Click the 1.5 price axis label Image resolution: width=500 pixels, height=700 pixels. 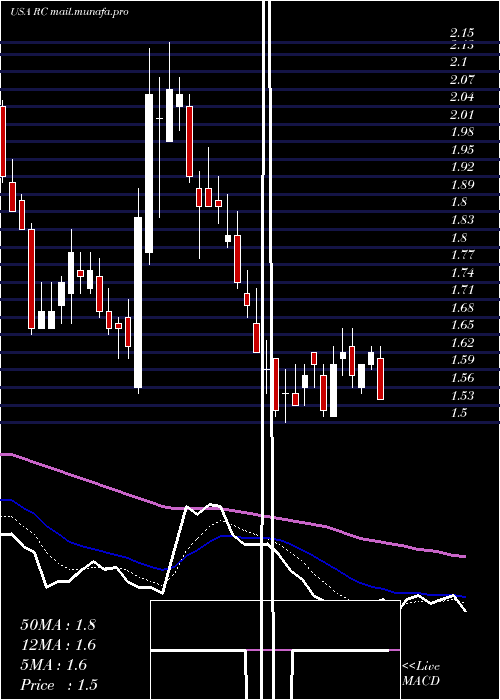pyautogui.click(x=458, y=412)
